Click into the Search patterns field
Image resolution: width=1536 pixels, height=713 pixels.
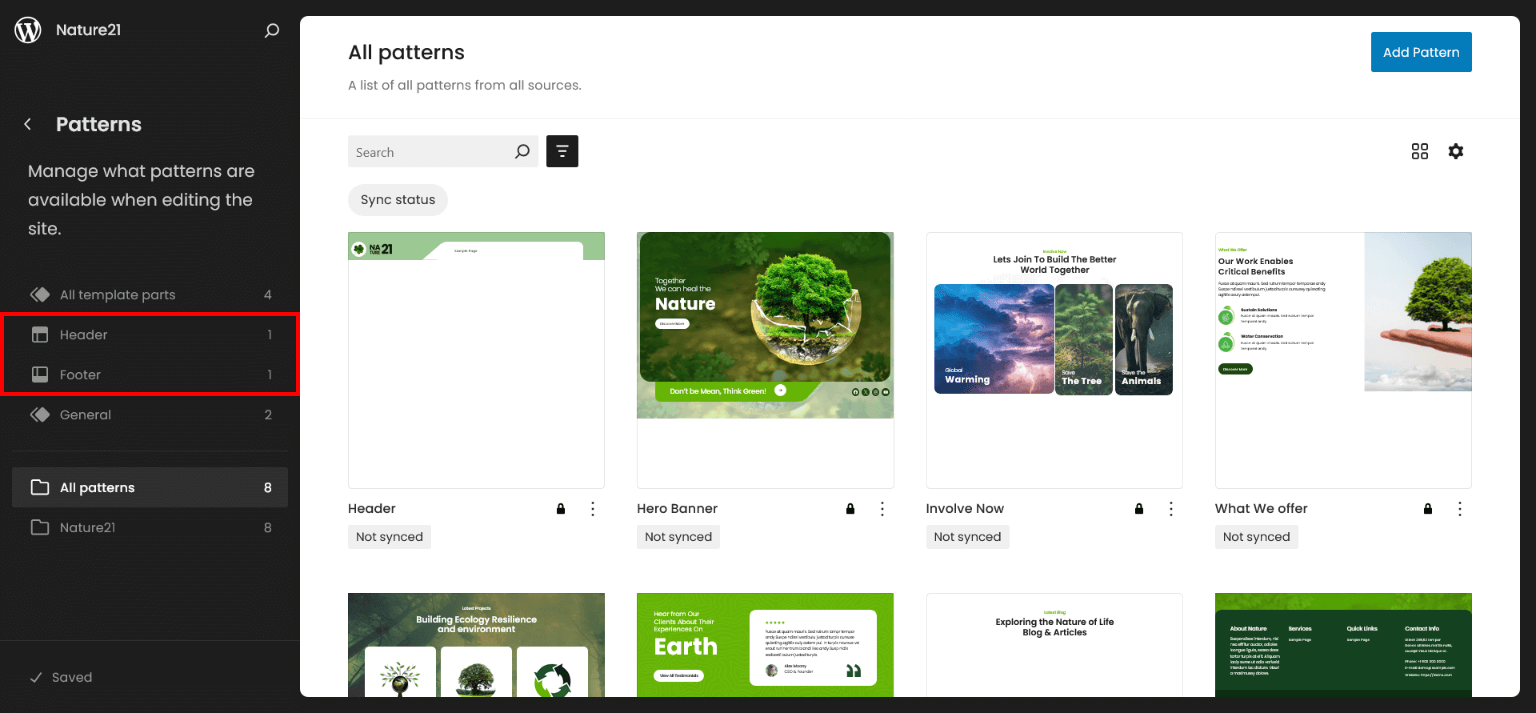[428, 152]
